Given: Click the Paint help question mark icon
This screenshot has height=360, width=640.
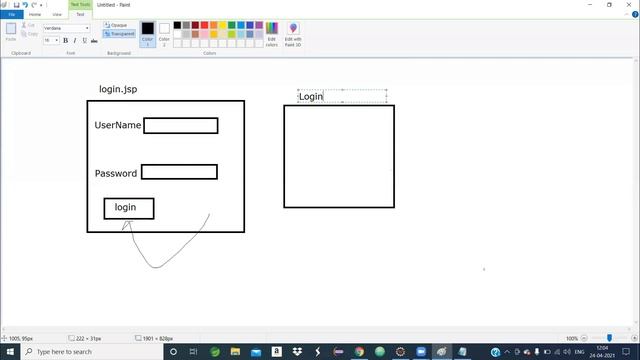Looking at the screenshot, I should click(x=635, y=14).
